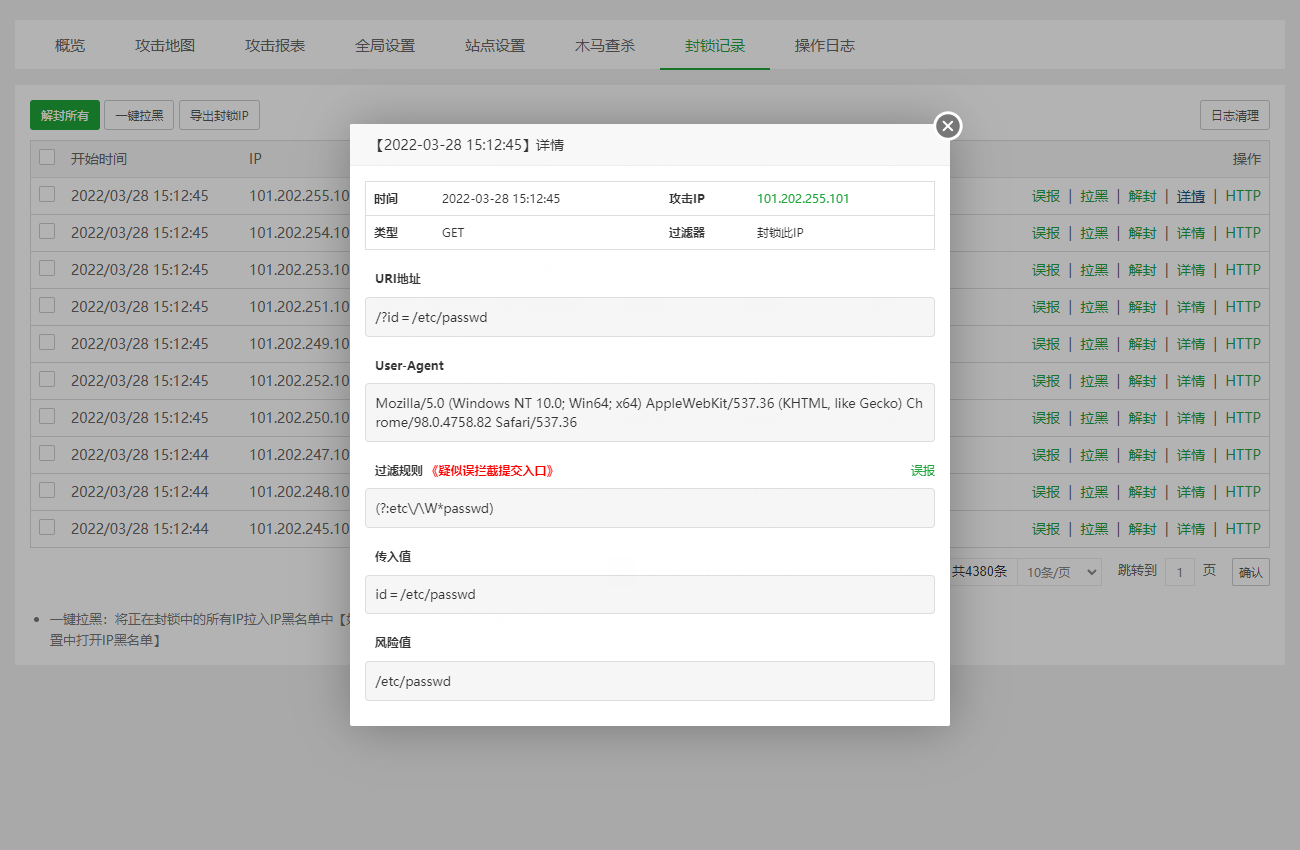
Task: Close the details dialog with X icon
Action: point(948,126)
